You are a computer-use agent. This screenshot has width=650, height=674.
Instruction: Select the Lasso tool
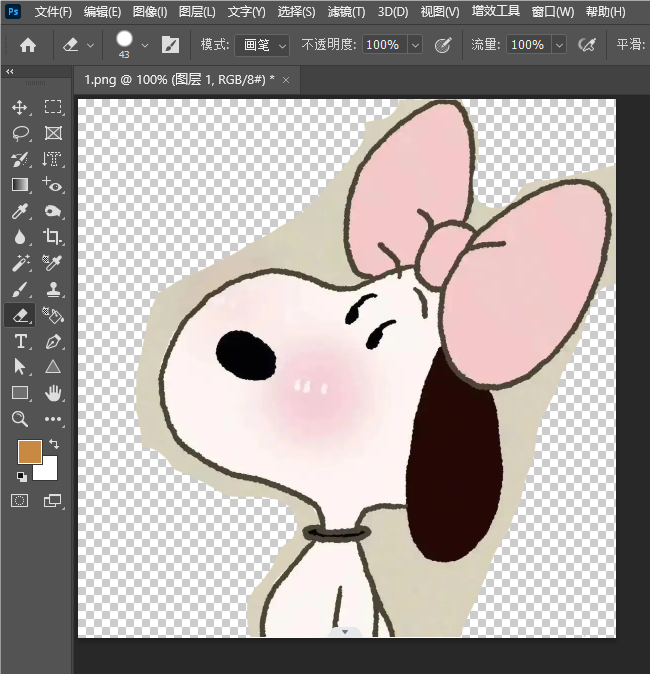pyautogui.click(x=20, y=133)
